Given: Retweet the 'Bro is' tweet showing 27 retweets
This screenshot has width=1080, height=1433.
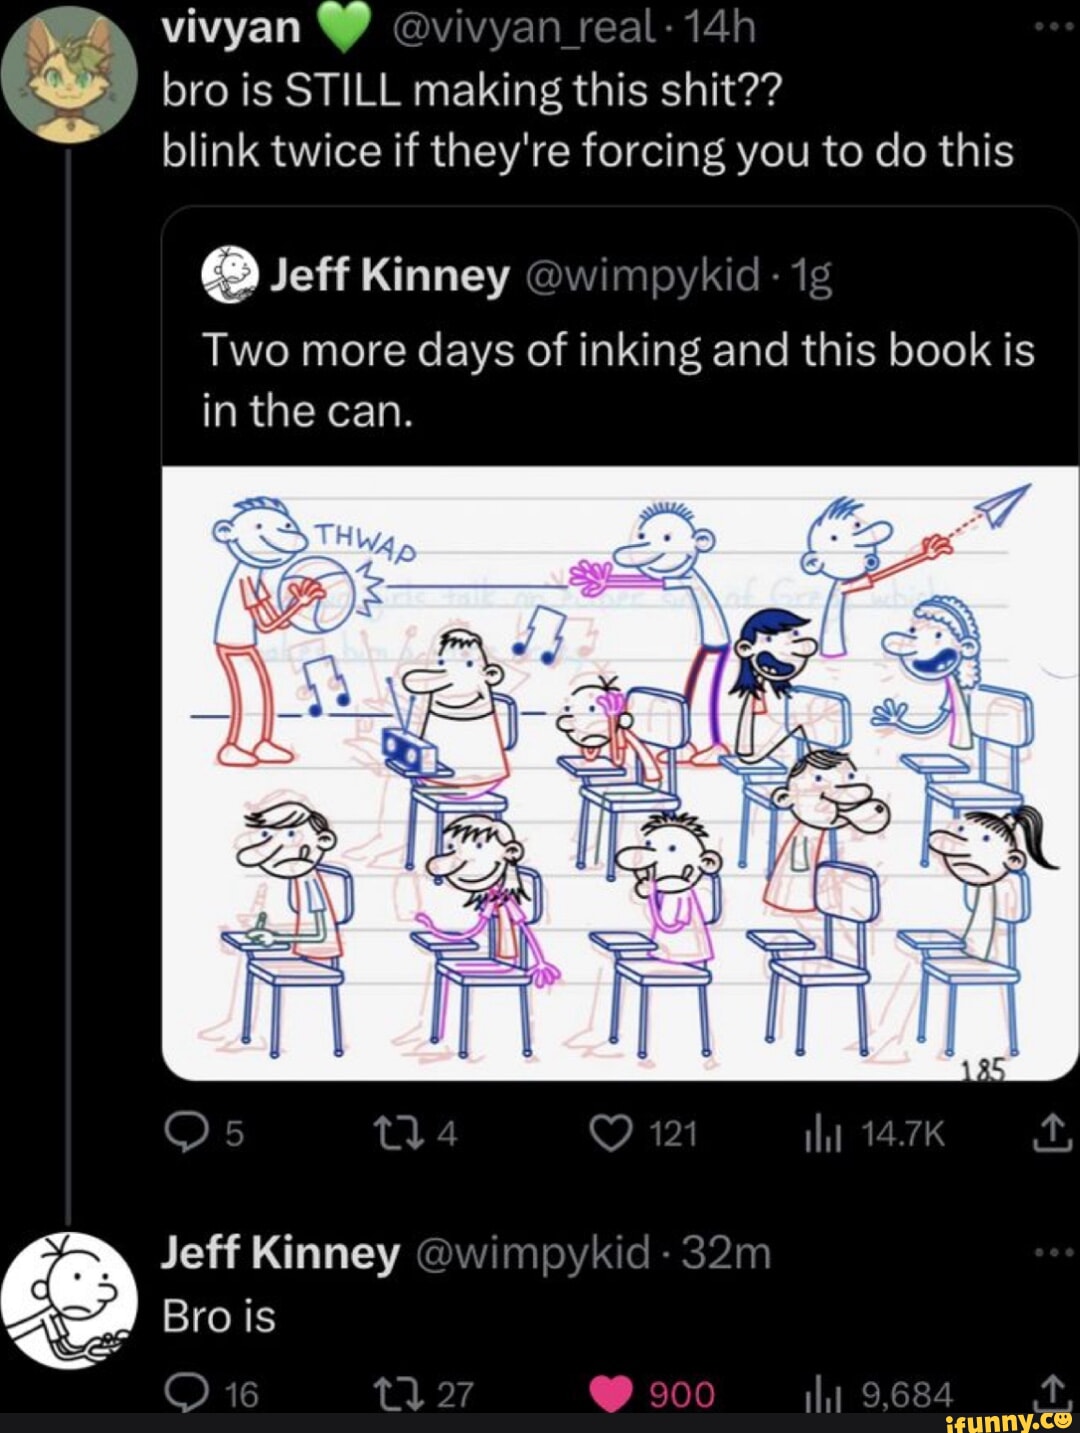Looking at the screenshot, I should [x=399, y=1390].
